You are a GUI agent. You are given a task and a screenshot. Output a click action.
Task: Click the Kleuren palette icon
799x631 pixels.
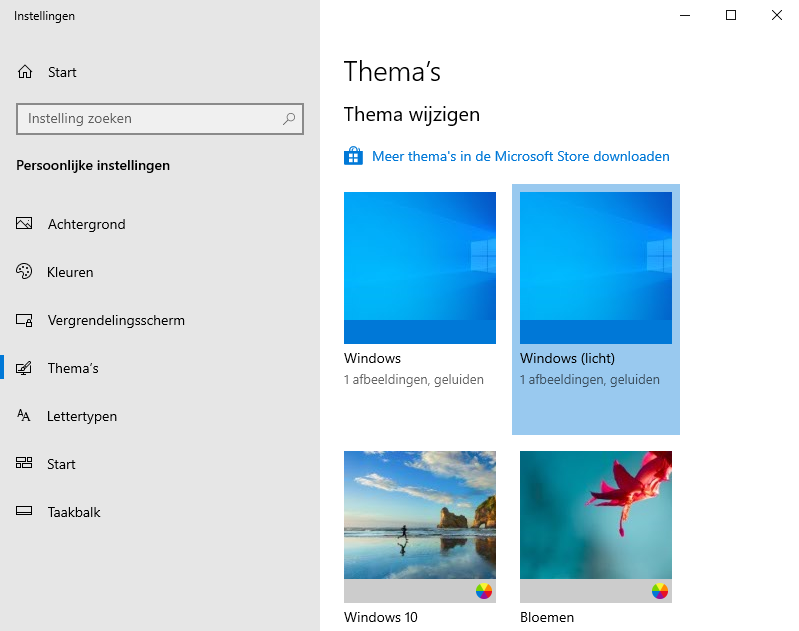[25, 272]
